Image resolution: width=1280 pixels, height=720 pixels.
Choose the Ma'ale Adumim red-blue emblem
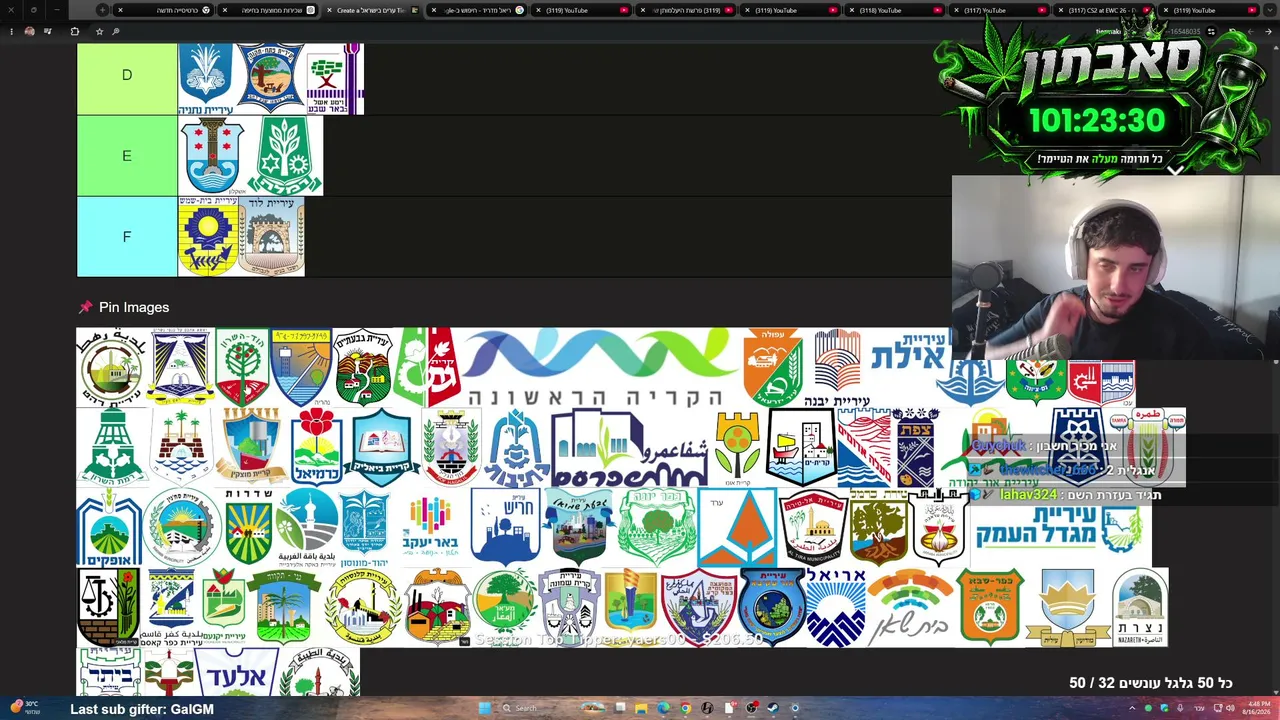click(x=864, y=447)
